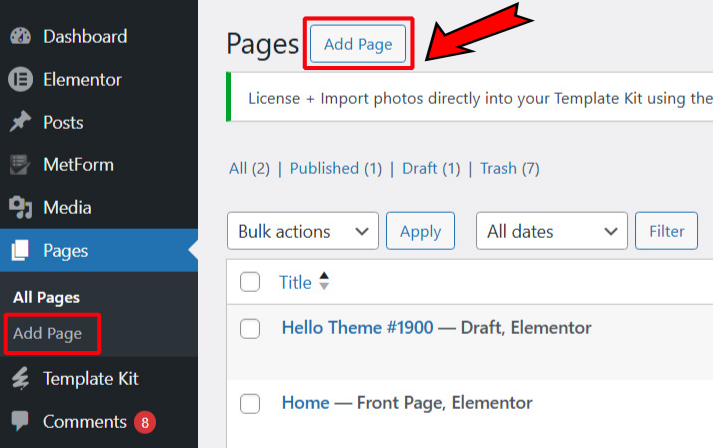Click the Pages document icon
The width and height of the screenshot is (713, 448).
coord(20,251)
